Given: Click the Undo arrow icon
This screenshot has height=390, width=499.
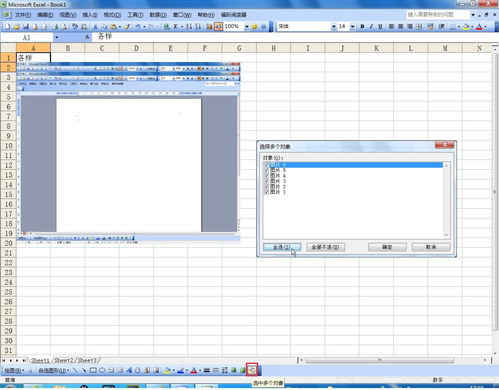Looking at the screenshot, I should coord(138,27).
